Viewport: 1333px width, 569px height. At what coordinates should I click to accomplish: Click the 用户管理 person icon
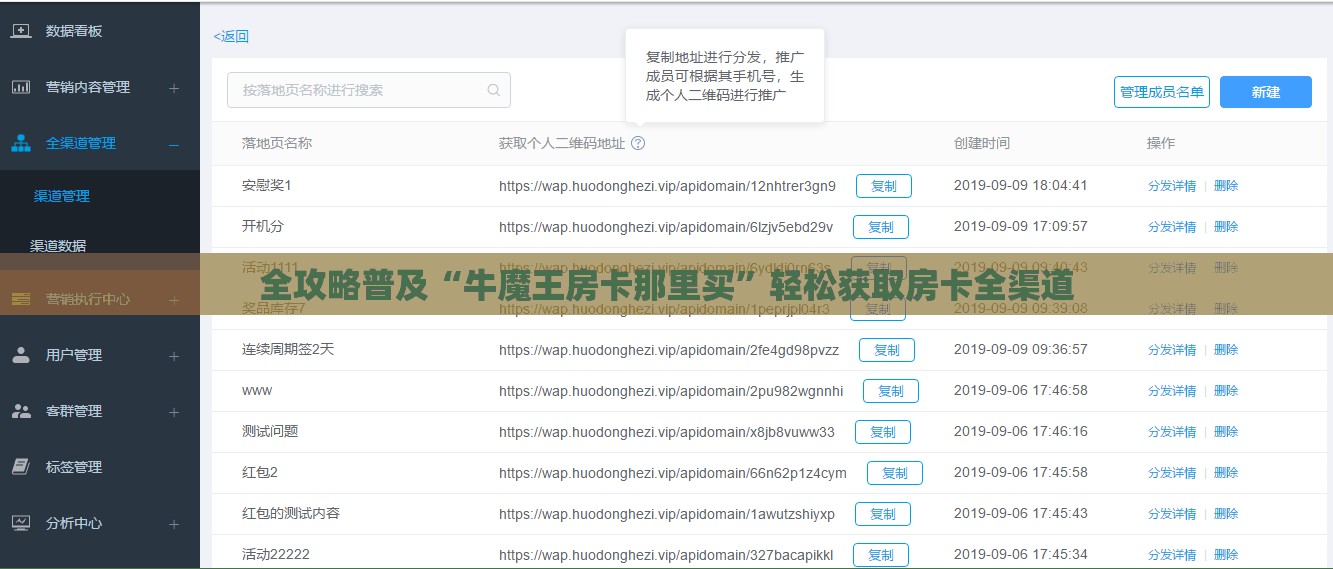[21, 355]
